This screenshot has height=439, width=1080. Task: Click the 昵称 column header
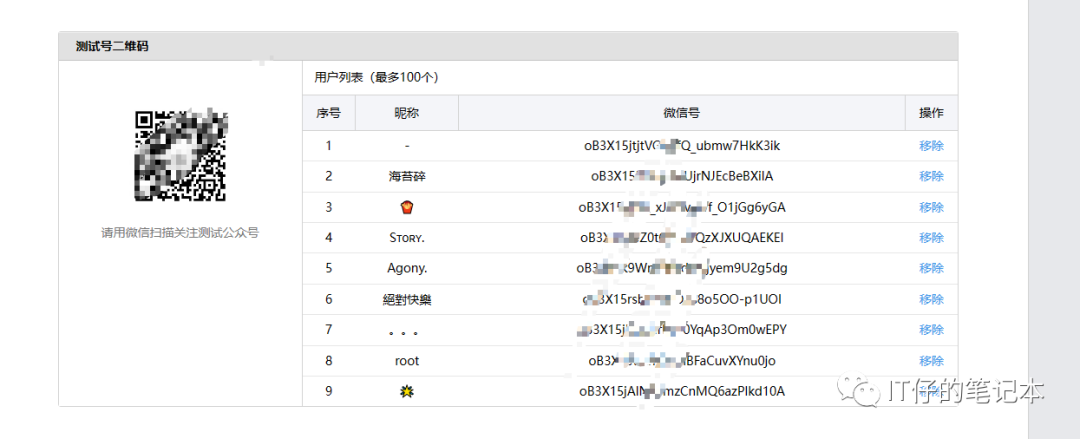tap(406, 113)
